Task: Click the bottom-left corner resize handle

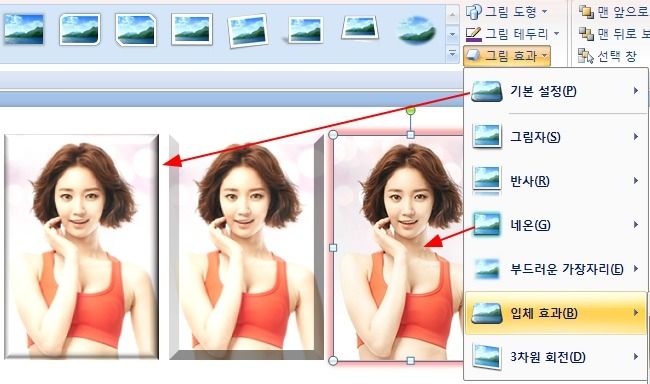Action: [x=333, y=360]
